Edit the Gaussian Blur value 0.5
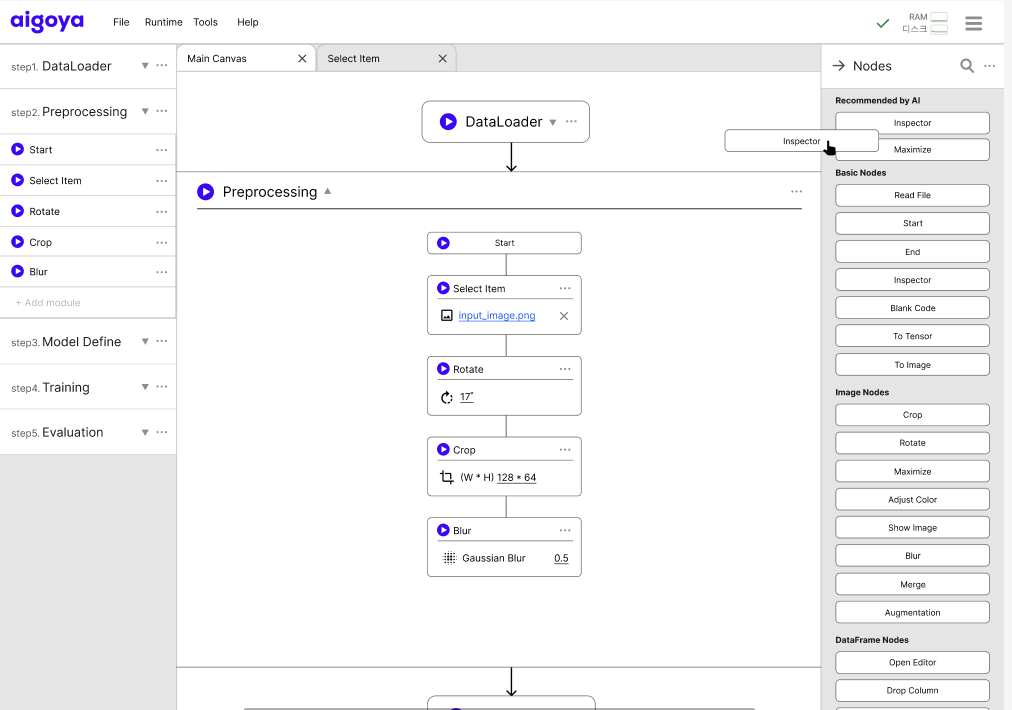 (562, 558)
